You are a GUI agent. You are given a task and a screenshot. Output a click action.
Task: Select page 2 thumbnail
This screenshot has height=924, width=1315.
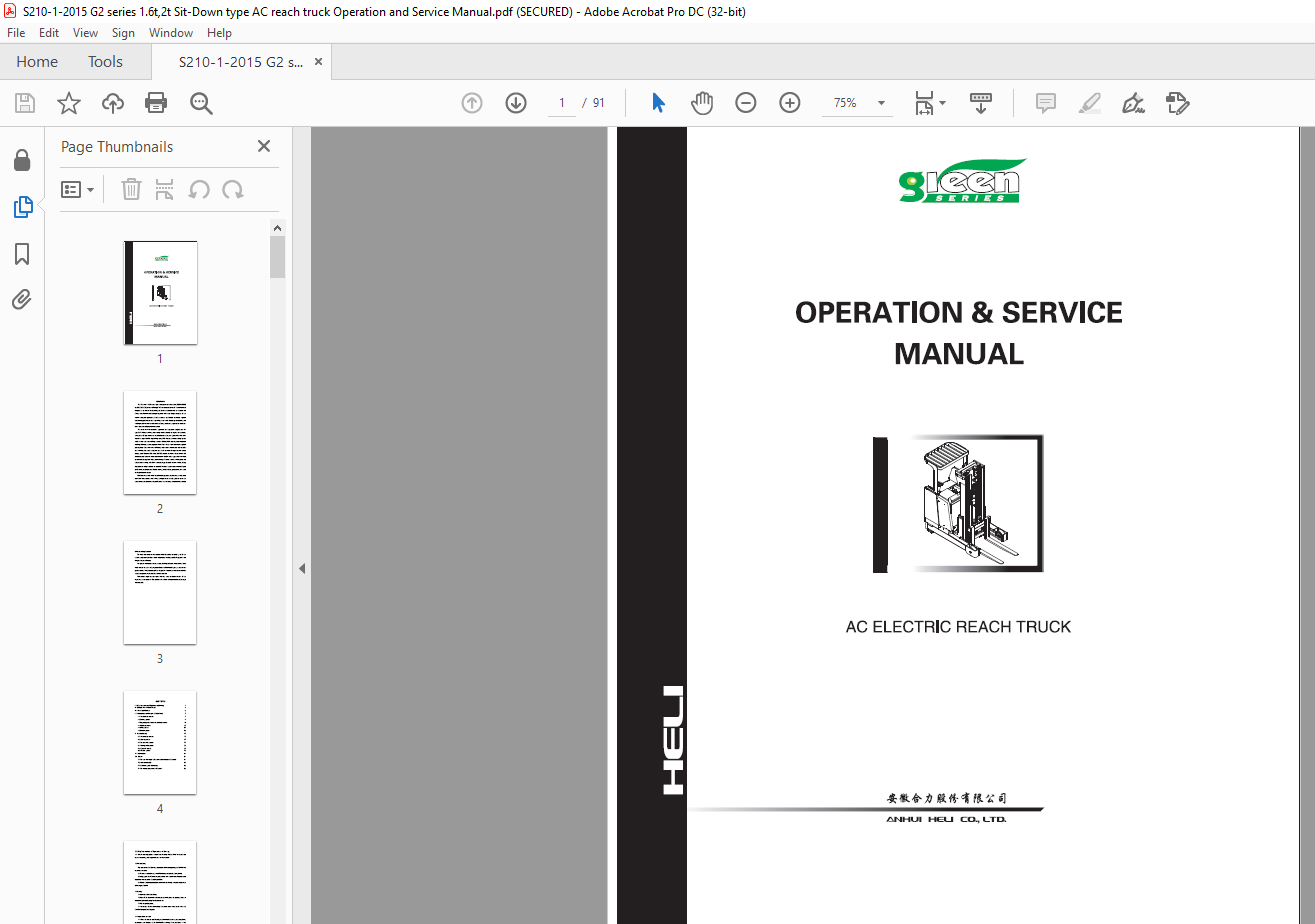160,443
